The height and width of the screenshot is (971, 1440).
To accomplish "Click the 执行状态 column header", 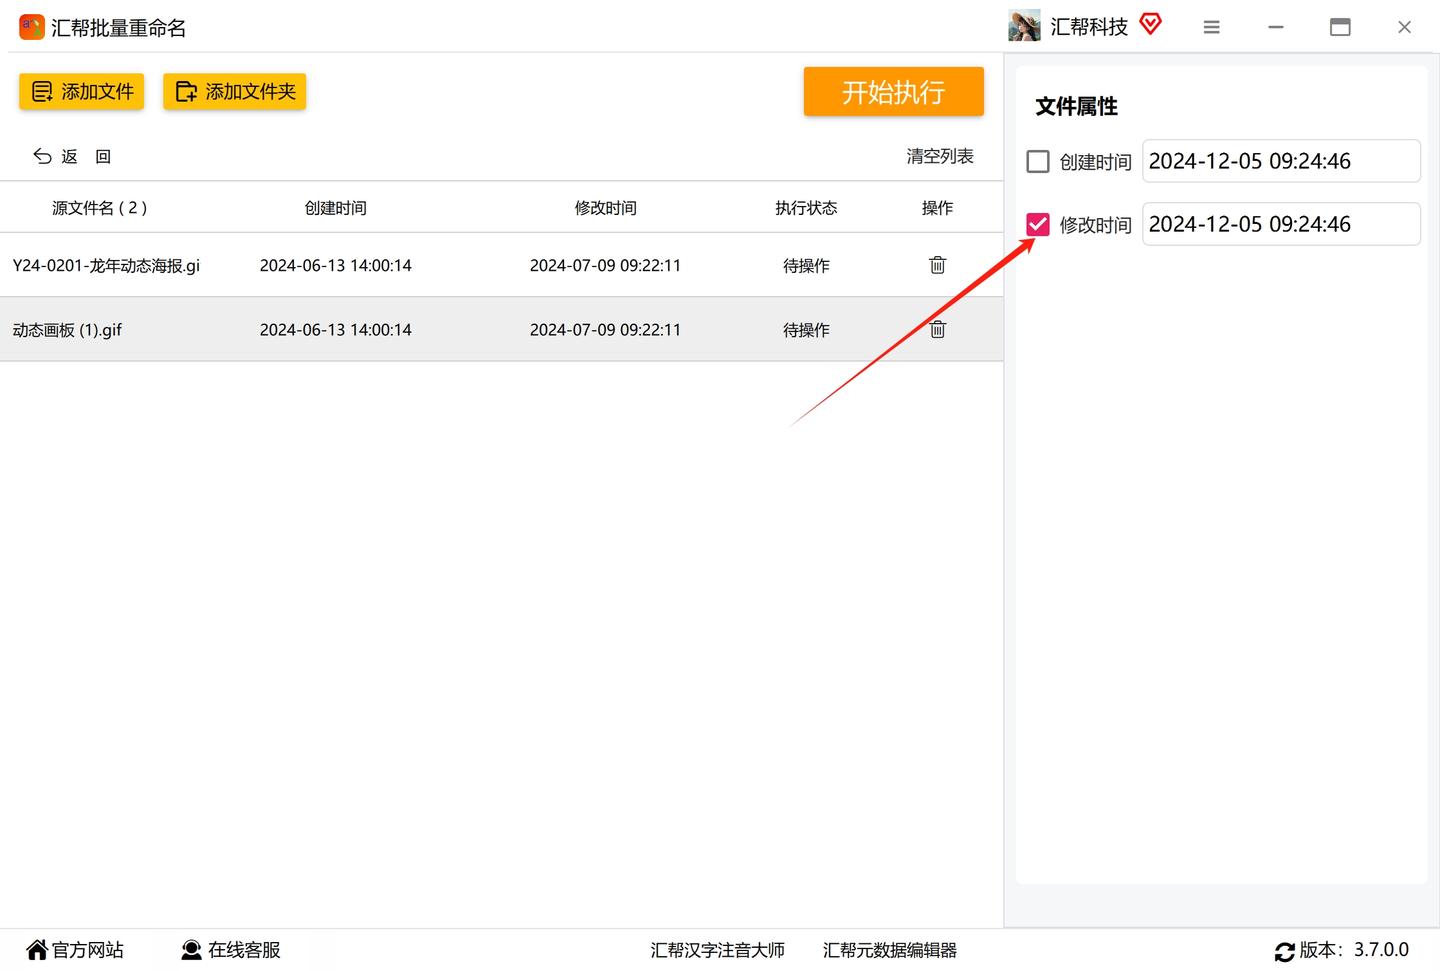I will click(806, 208).
